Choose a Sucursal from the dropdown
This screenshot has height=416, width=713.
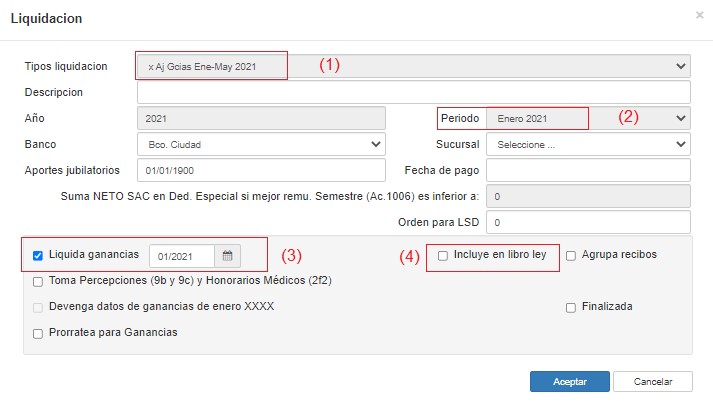(588, 144)
